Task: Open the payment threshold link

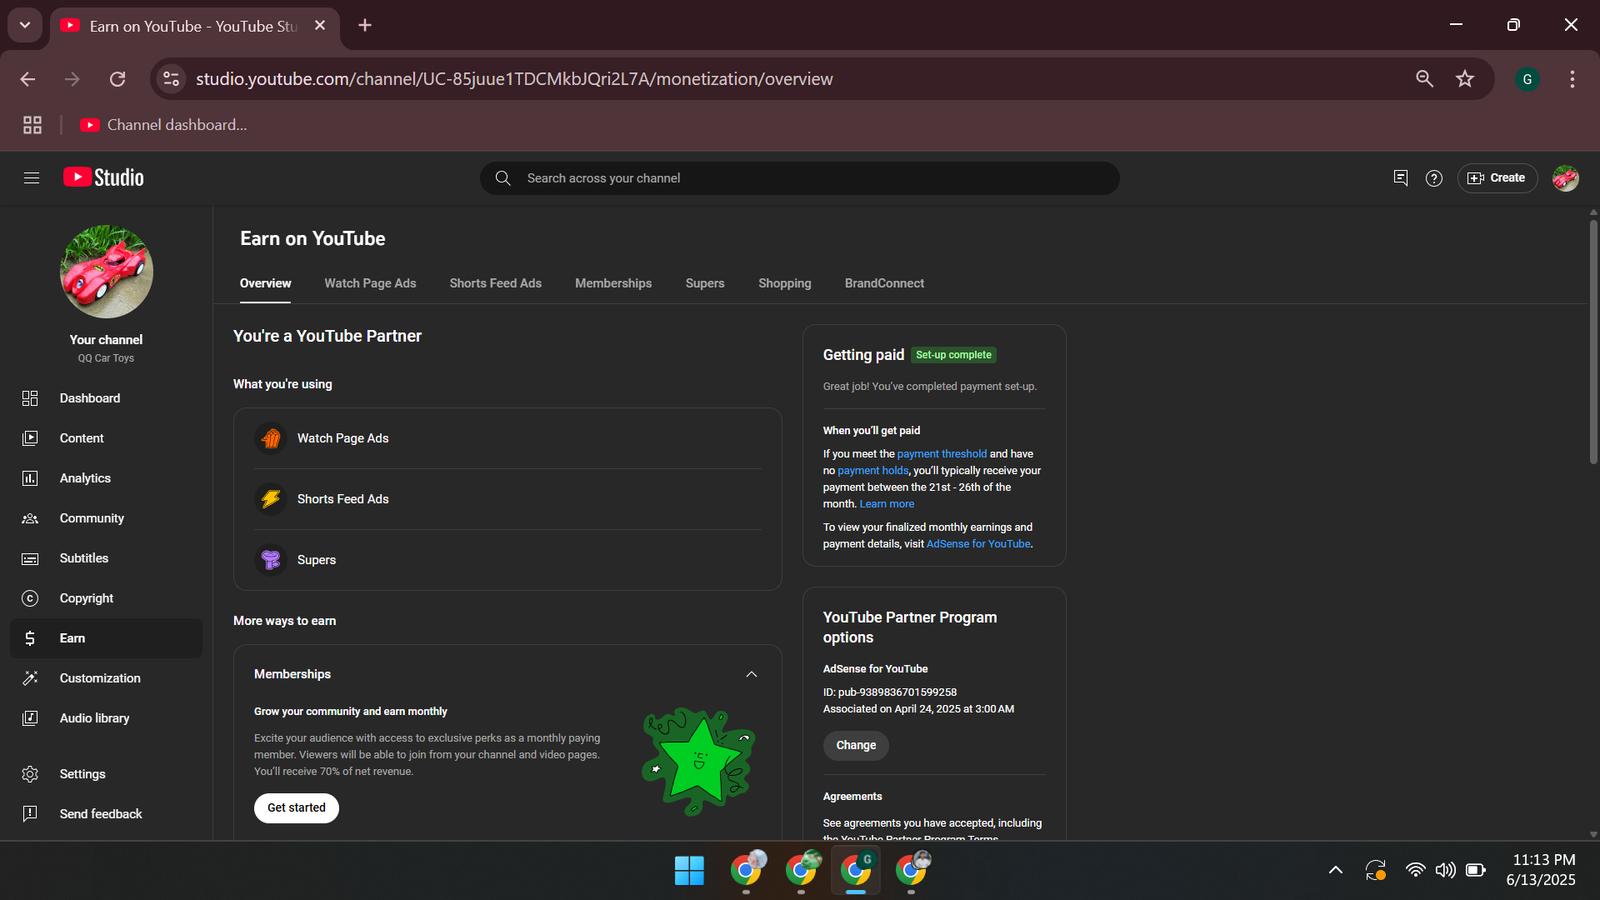Action: coord(942,454)
